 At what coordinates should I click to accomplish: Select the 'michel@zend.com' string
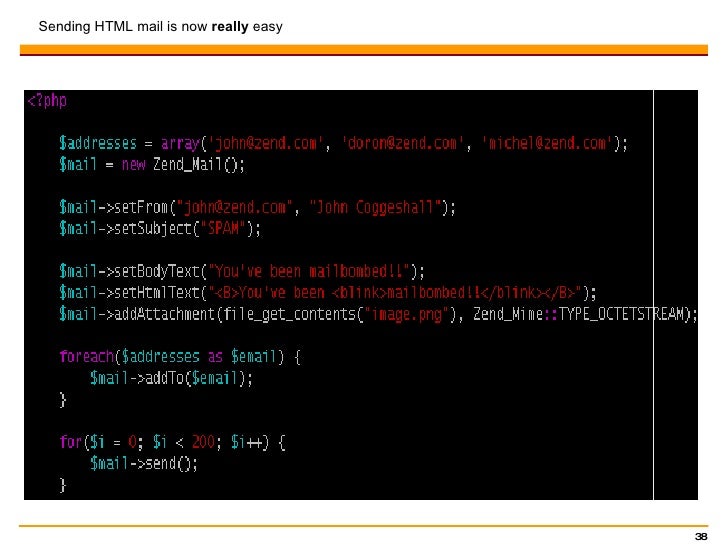coord(547,143)
